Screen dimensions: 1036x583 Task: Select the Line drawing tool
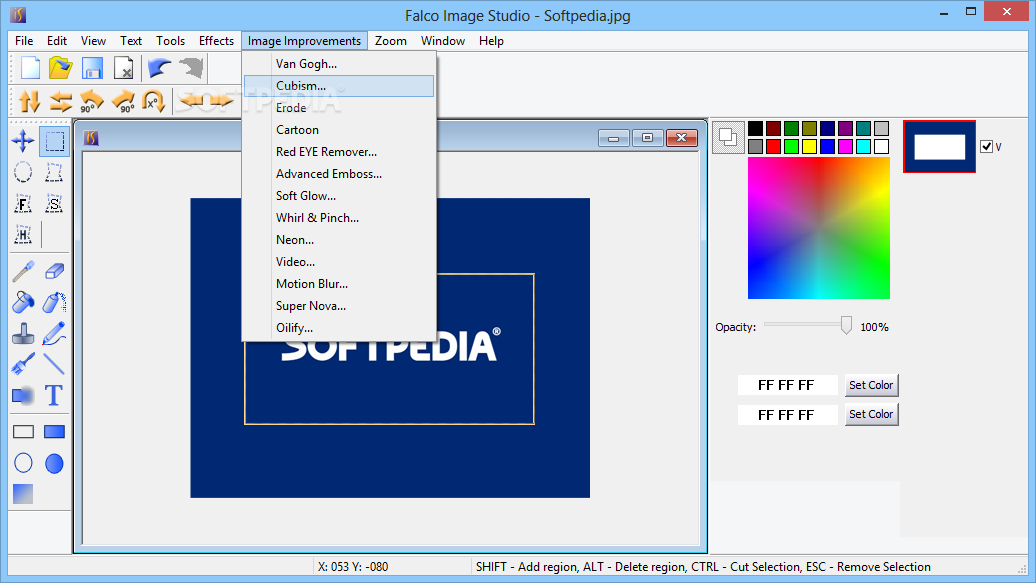[x=54, y=364]
